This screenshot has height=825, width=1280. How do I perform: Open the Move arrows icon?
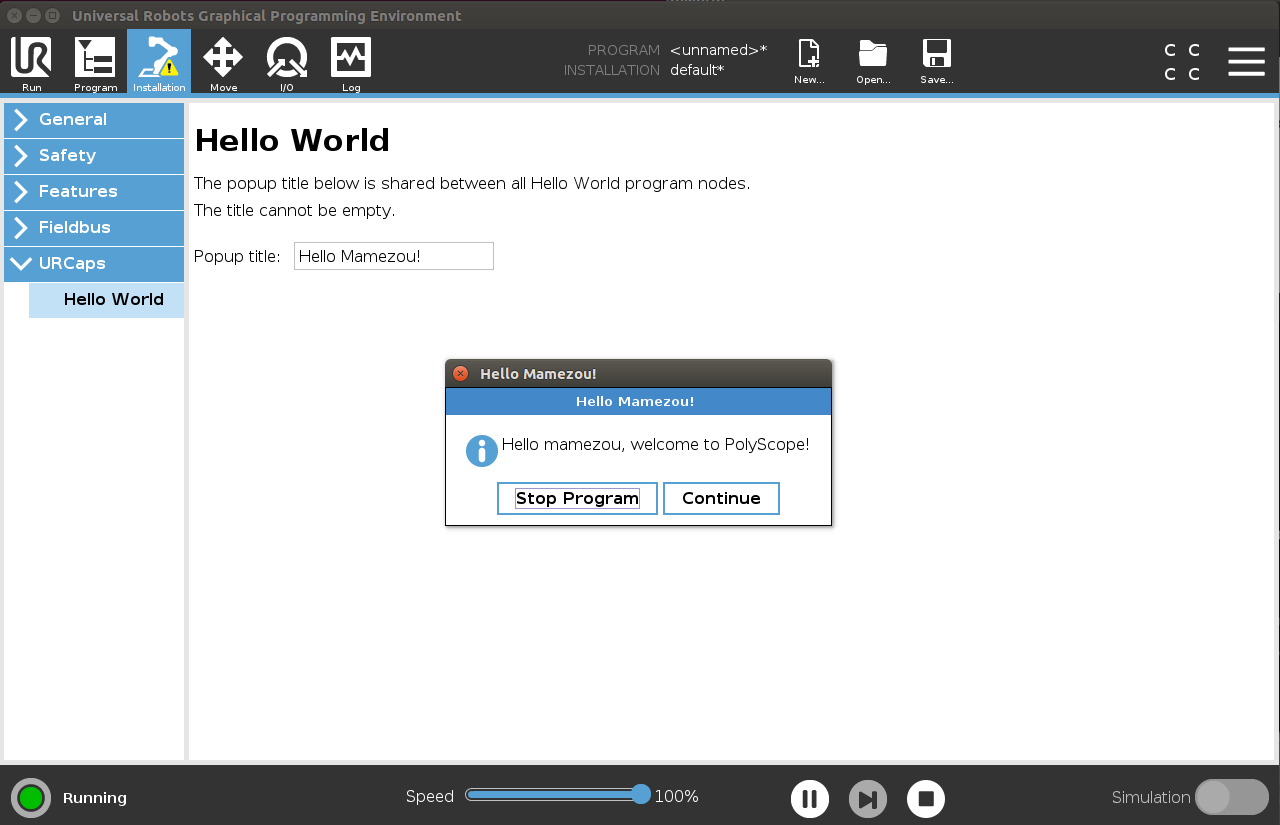223,60
